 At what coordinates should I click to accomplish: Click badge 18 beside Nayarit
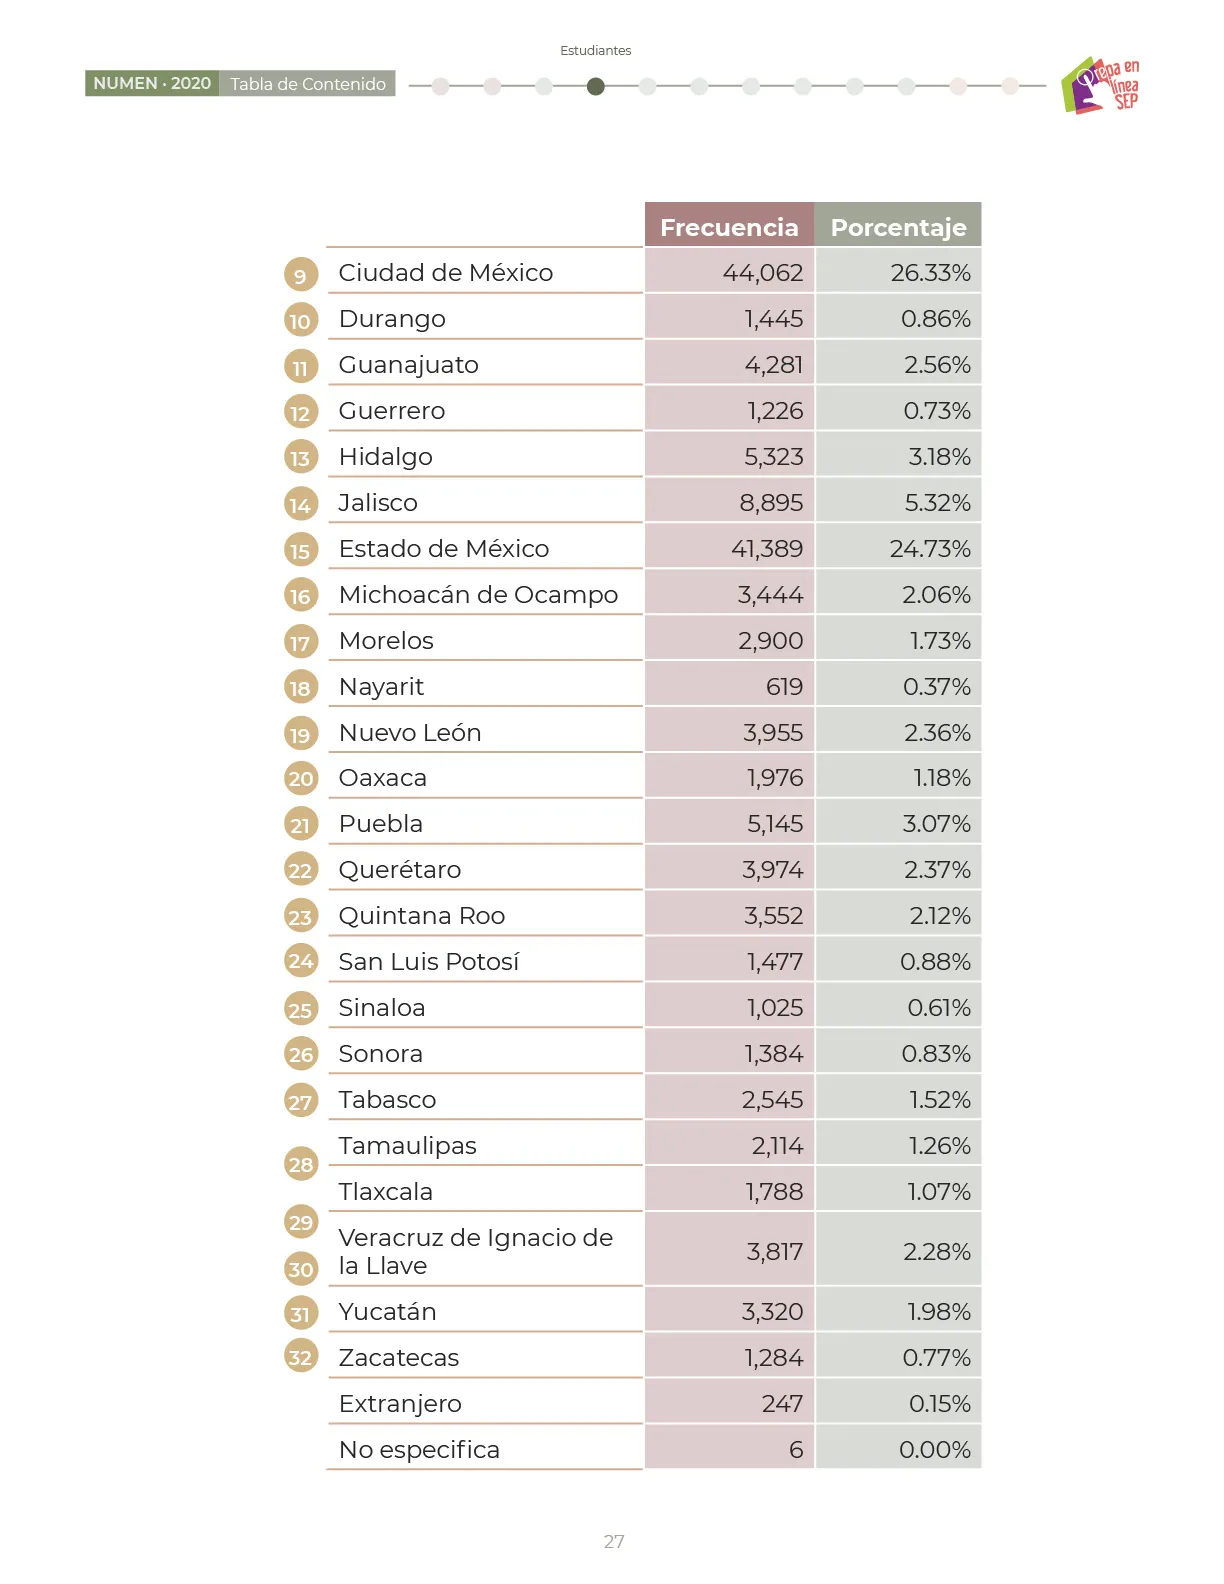pos(301,688)
